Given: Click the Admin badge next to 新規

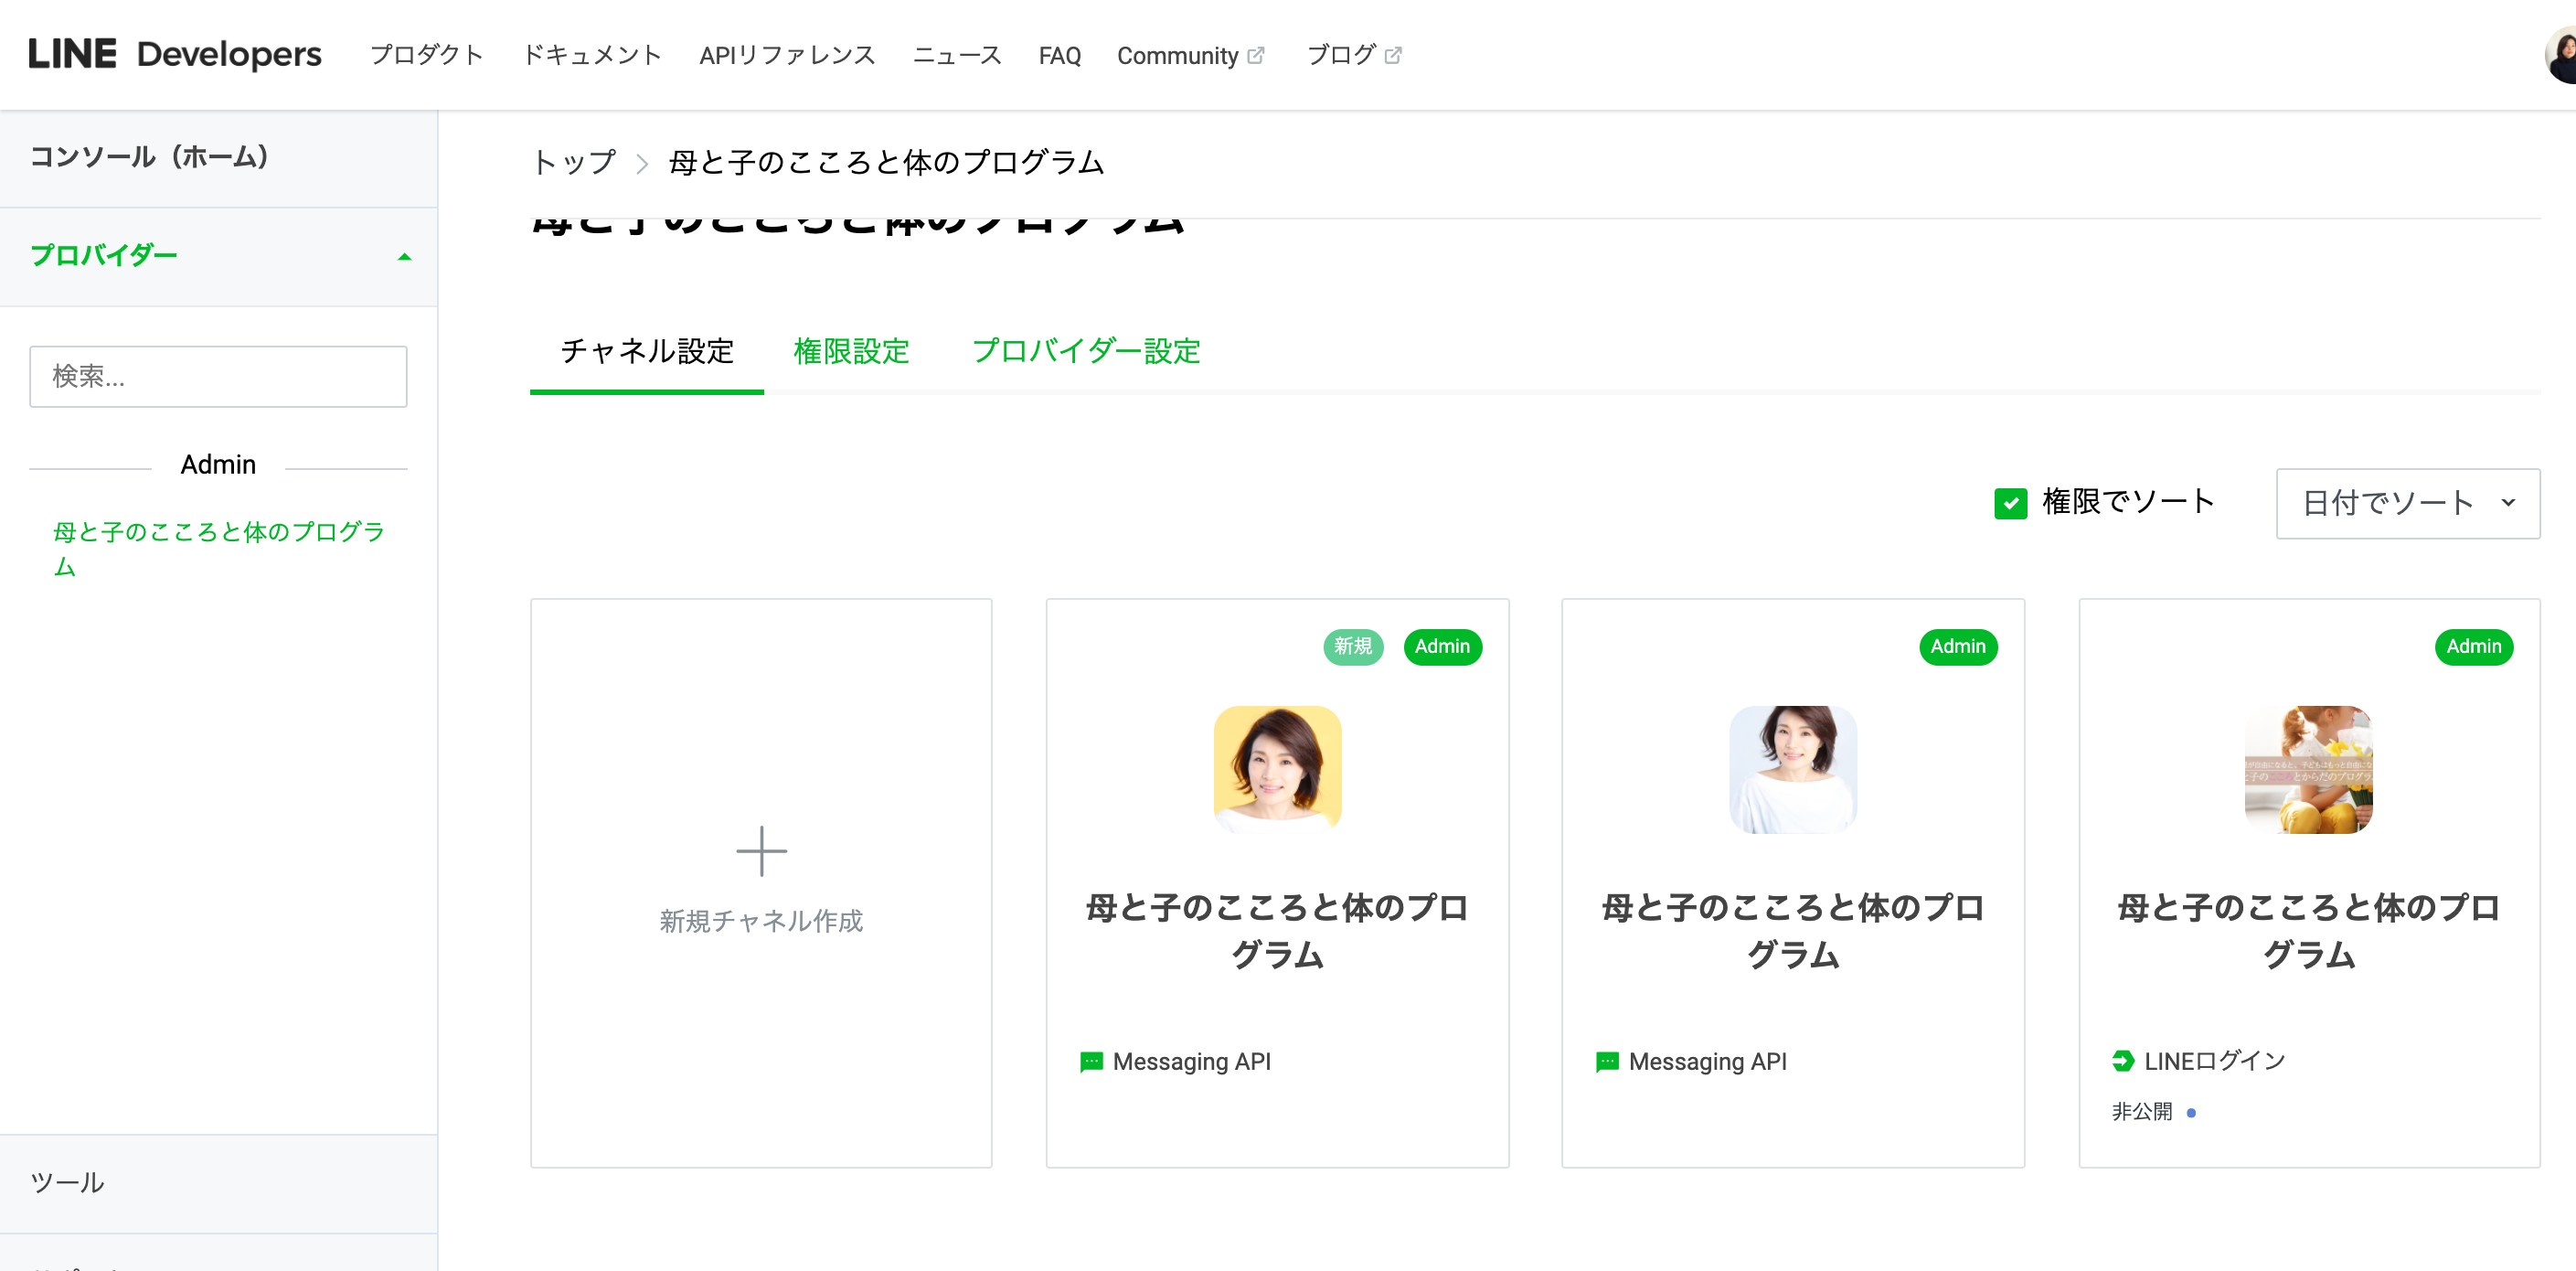Looking at the screenshot, I should pos(1442,647).
